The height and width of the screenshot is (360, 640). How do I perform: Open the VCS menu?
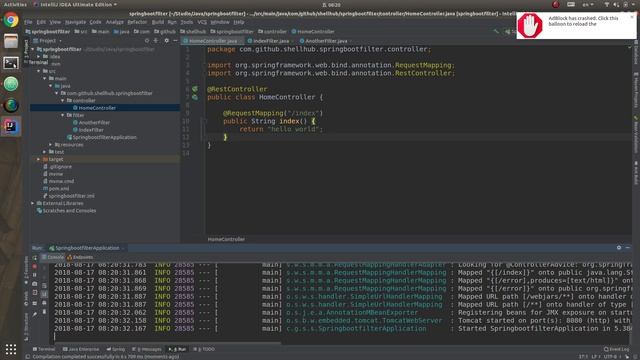(202, 22)
